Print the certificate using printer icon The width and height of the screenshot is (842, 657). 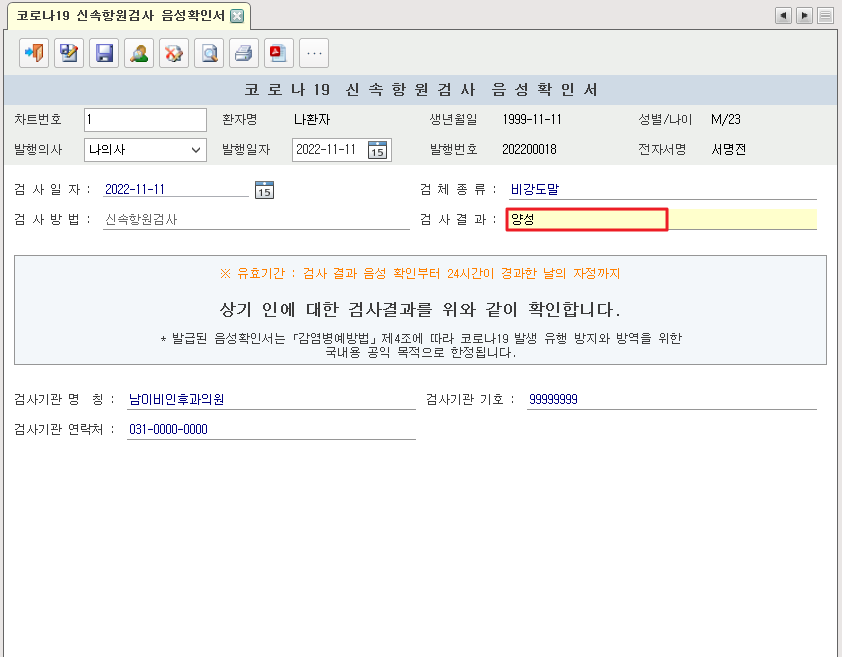[244, 53]
